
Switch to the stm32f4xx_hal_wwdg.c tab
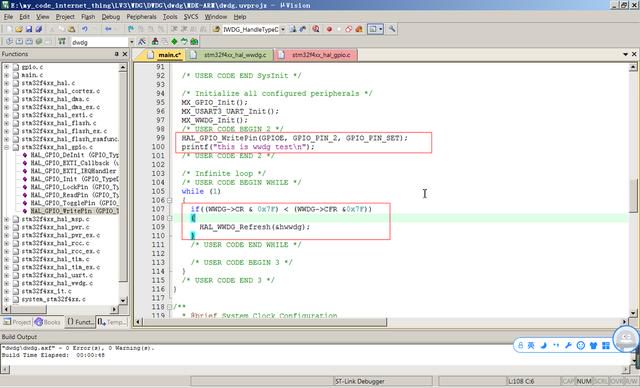point(231,55)
